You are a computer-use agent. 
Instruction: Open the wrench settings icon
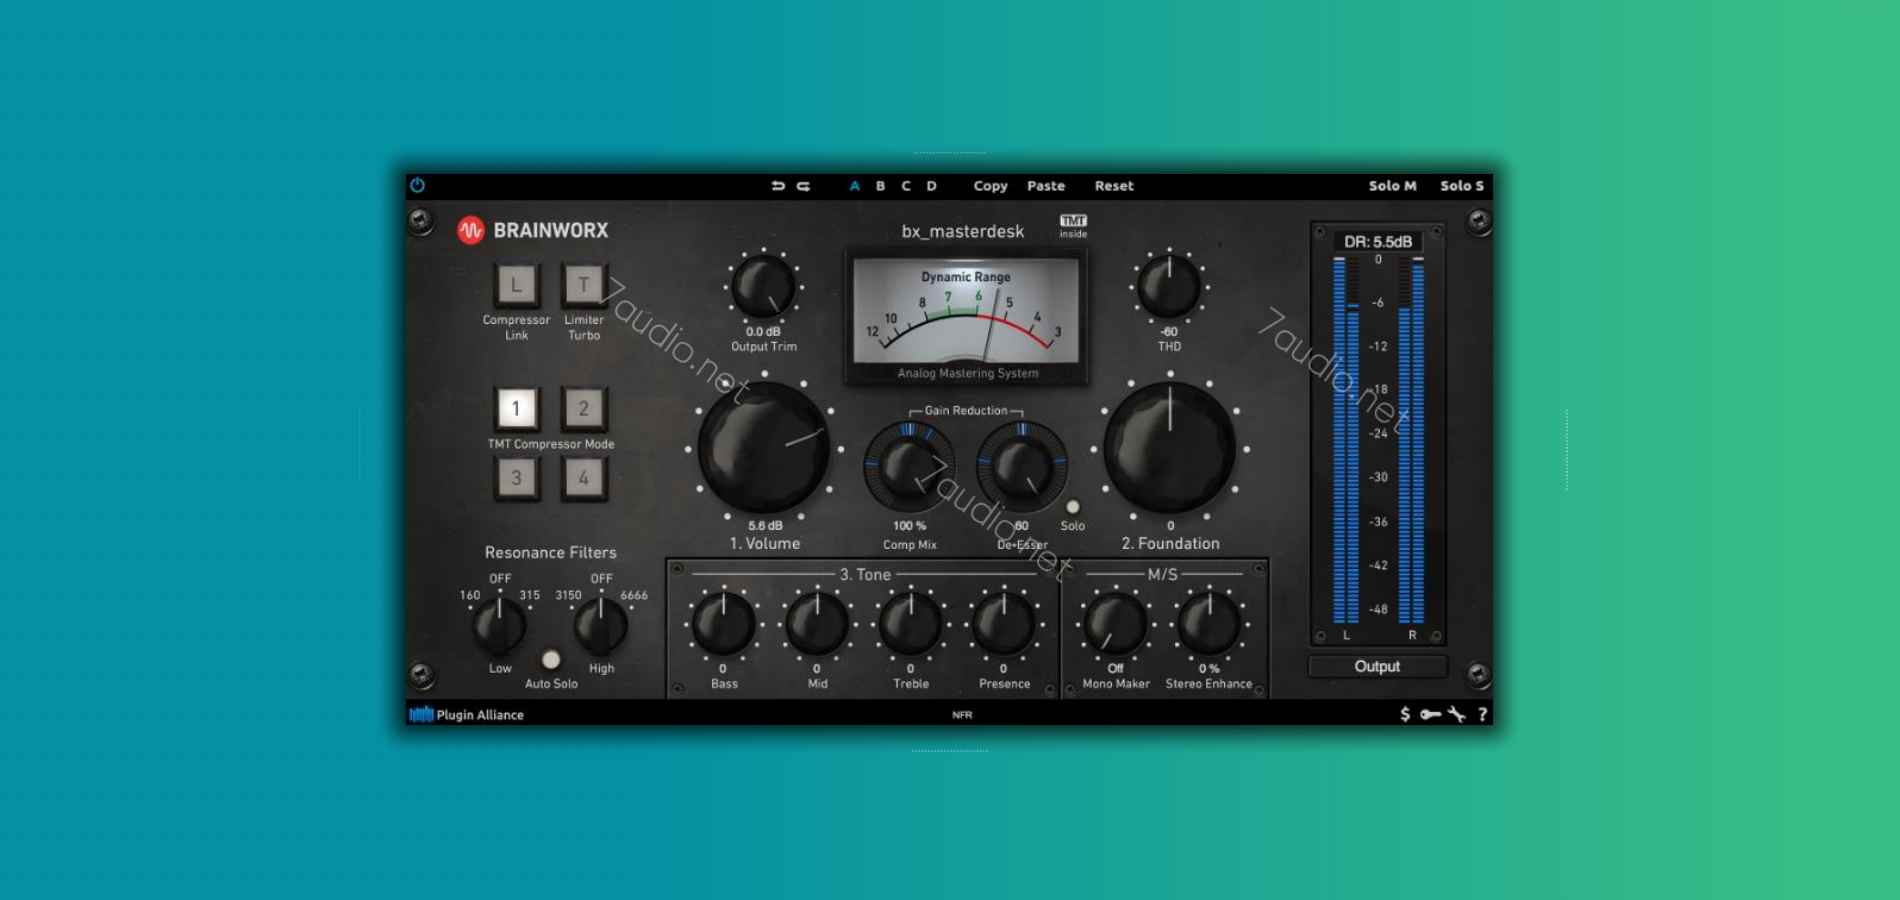point(1457,714)
